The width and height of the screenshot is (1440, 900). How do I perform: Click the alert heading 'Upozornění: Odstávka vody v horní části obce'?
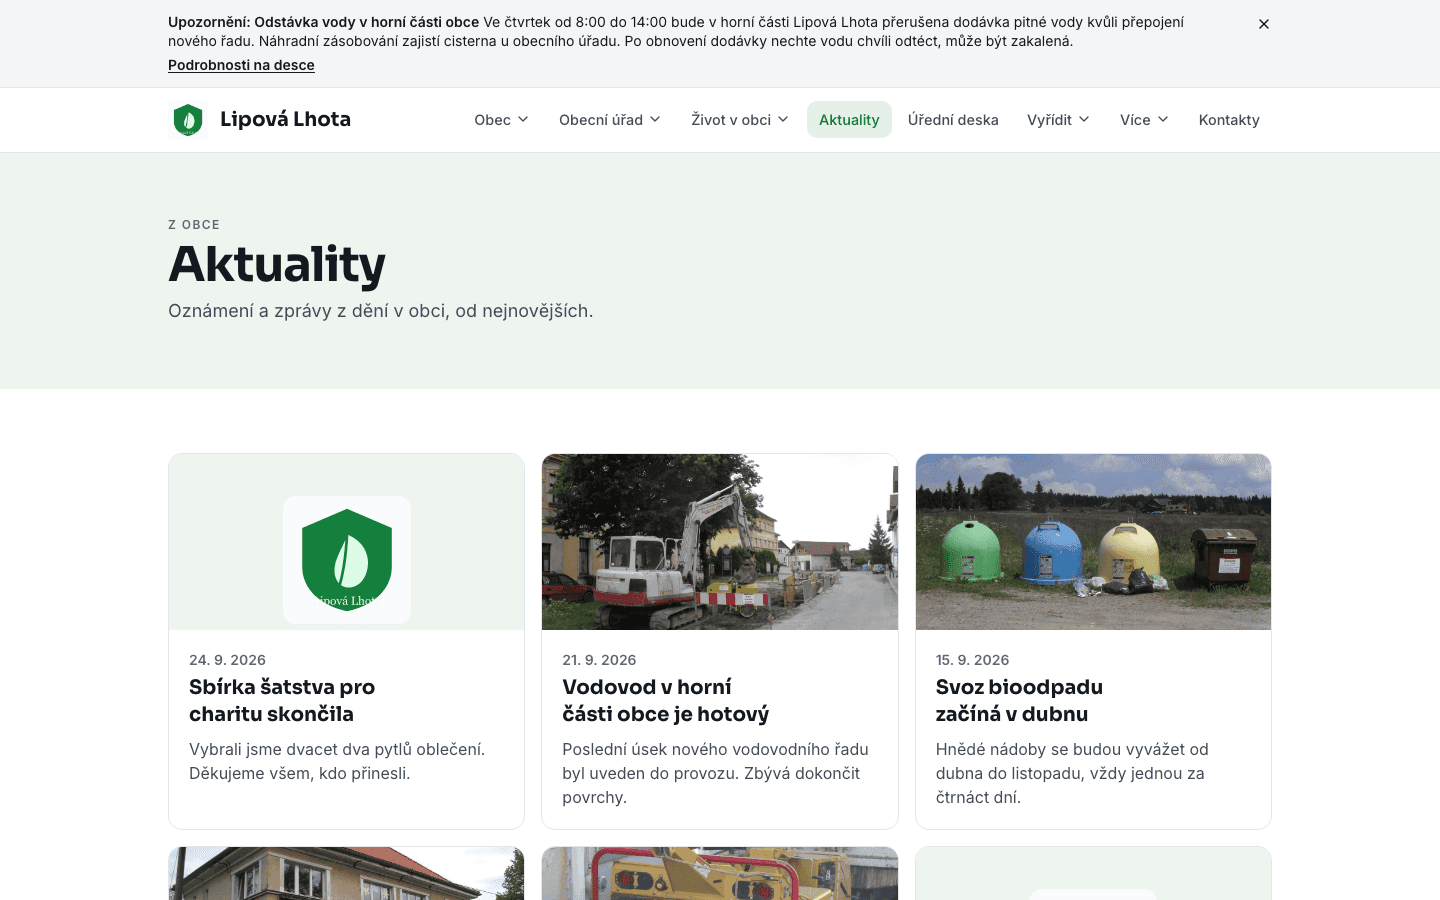tap(323, 22)
